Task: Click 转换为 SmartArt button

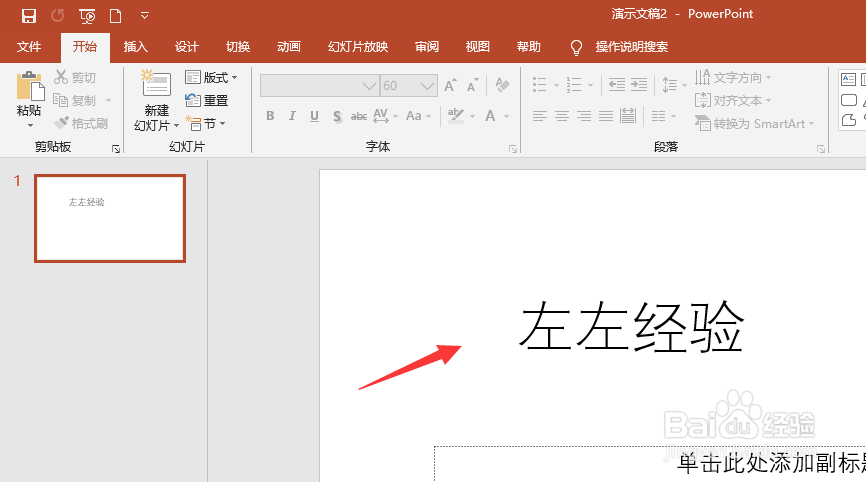Action: [x=754, y=124]
